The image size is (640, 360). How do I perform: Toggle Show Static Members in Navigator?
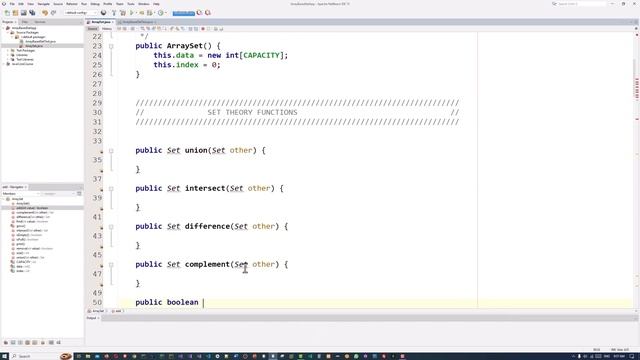click(20, 343)
